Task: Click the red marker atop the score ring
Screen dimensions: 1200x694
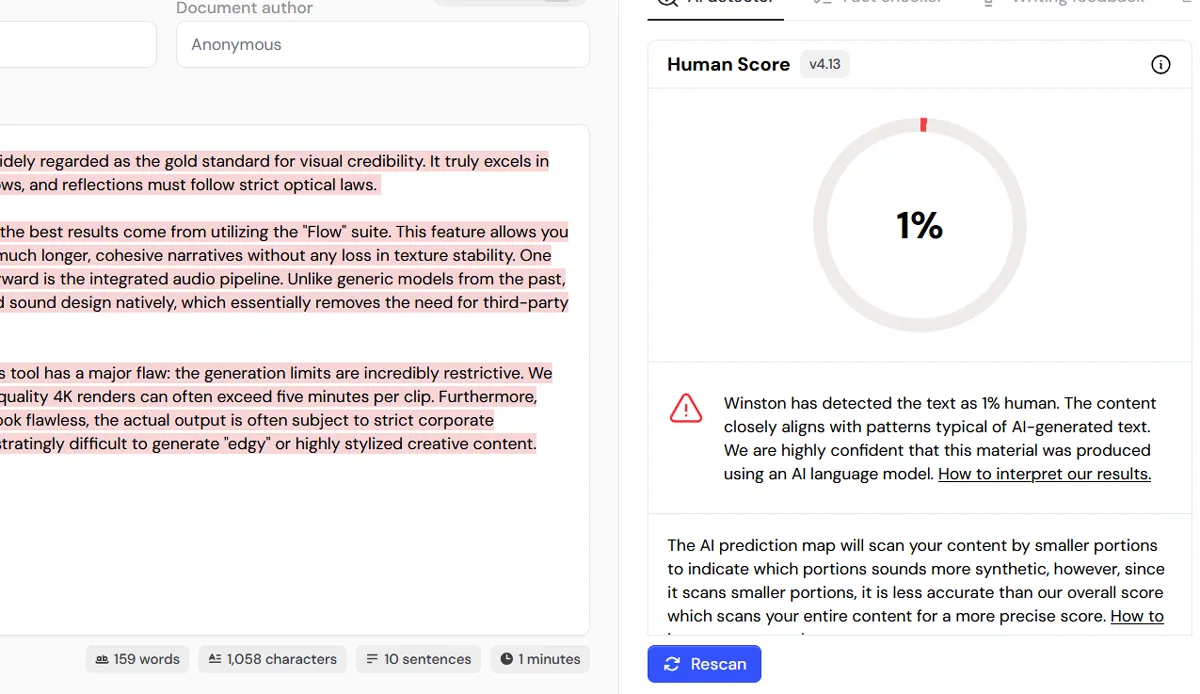Action: 923,125
